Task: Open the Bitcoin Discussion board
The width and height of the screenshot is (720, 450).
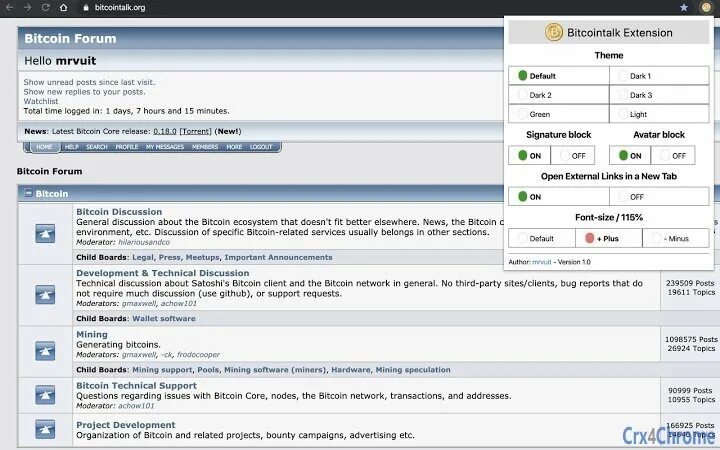Action: click(x=119, y=212)
